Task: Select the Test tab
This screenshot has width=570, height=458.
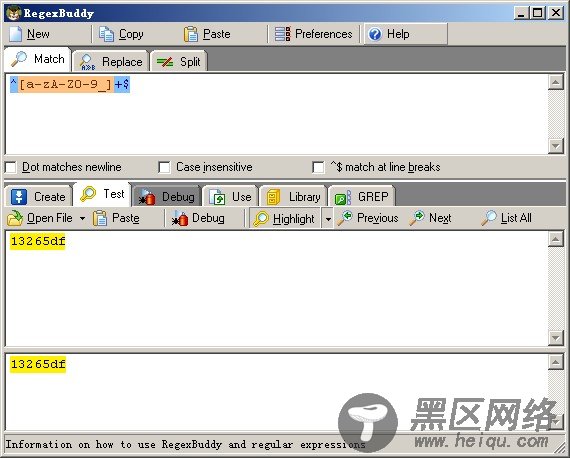Action: pyautogui.click(x=102, y=194)
